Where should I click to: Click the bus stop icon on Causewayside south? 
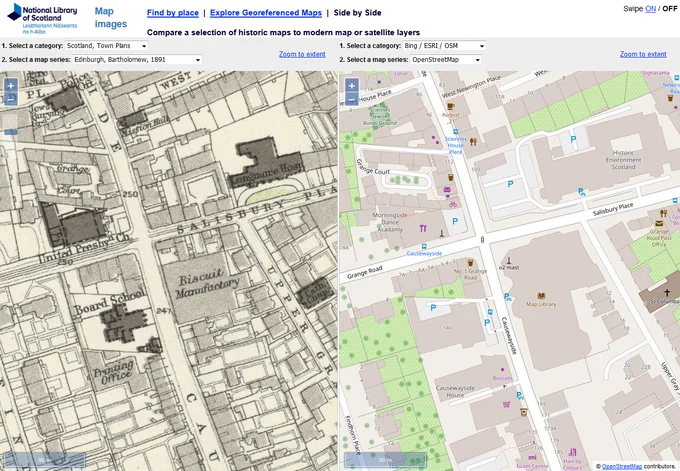[490, 312]
